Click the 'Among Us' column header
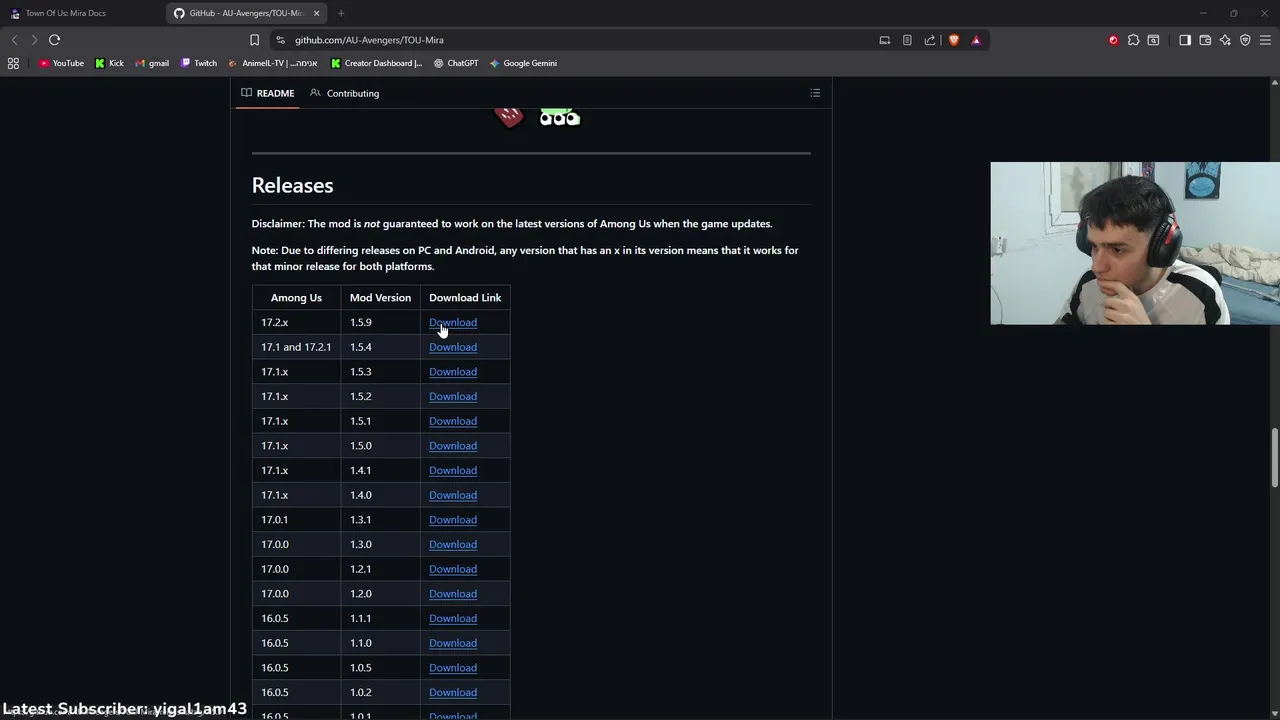 pyautogui.click(x=296, y=298)
